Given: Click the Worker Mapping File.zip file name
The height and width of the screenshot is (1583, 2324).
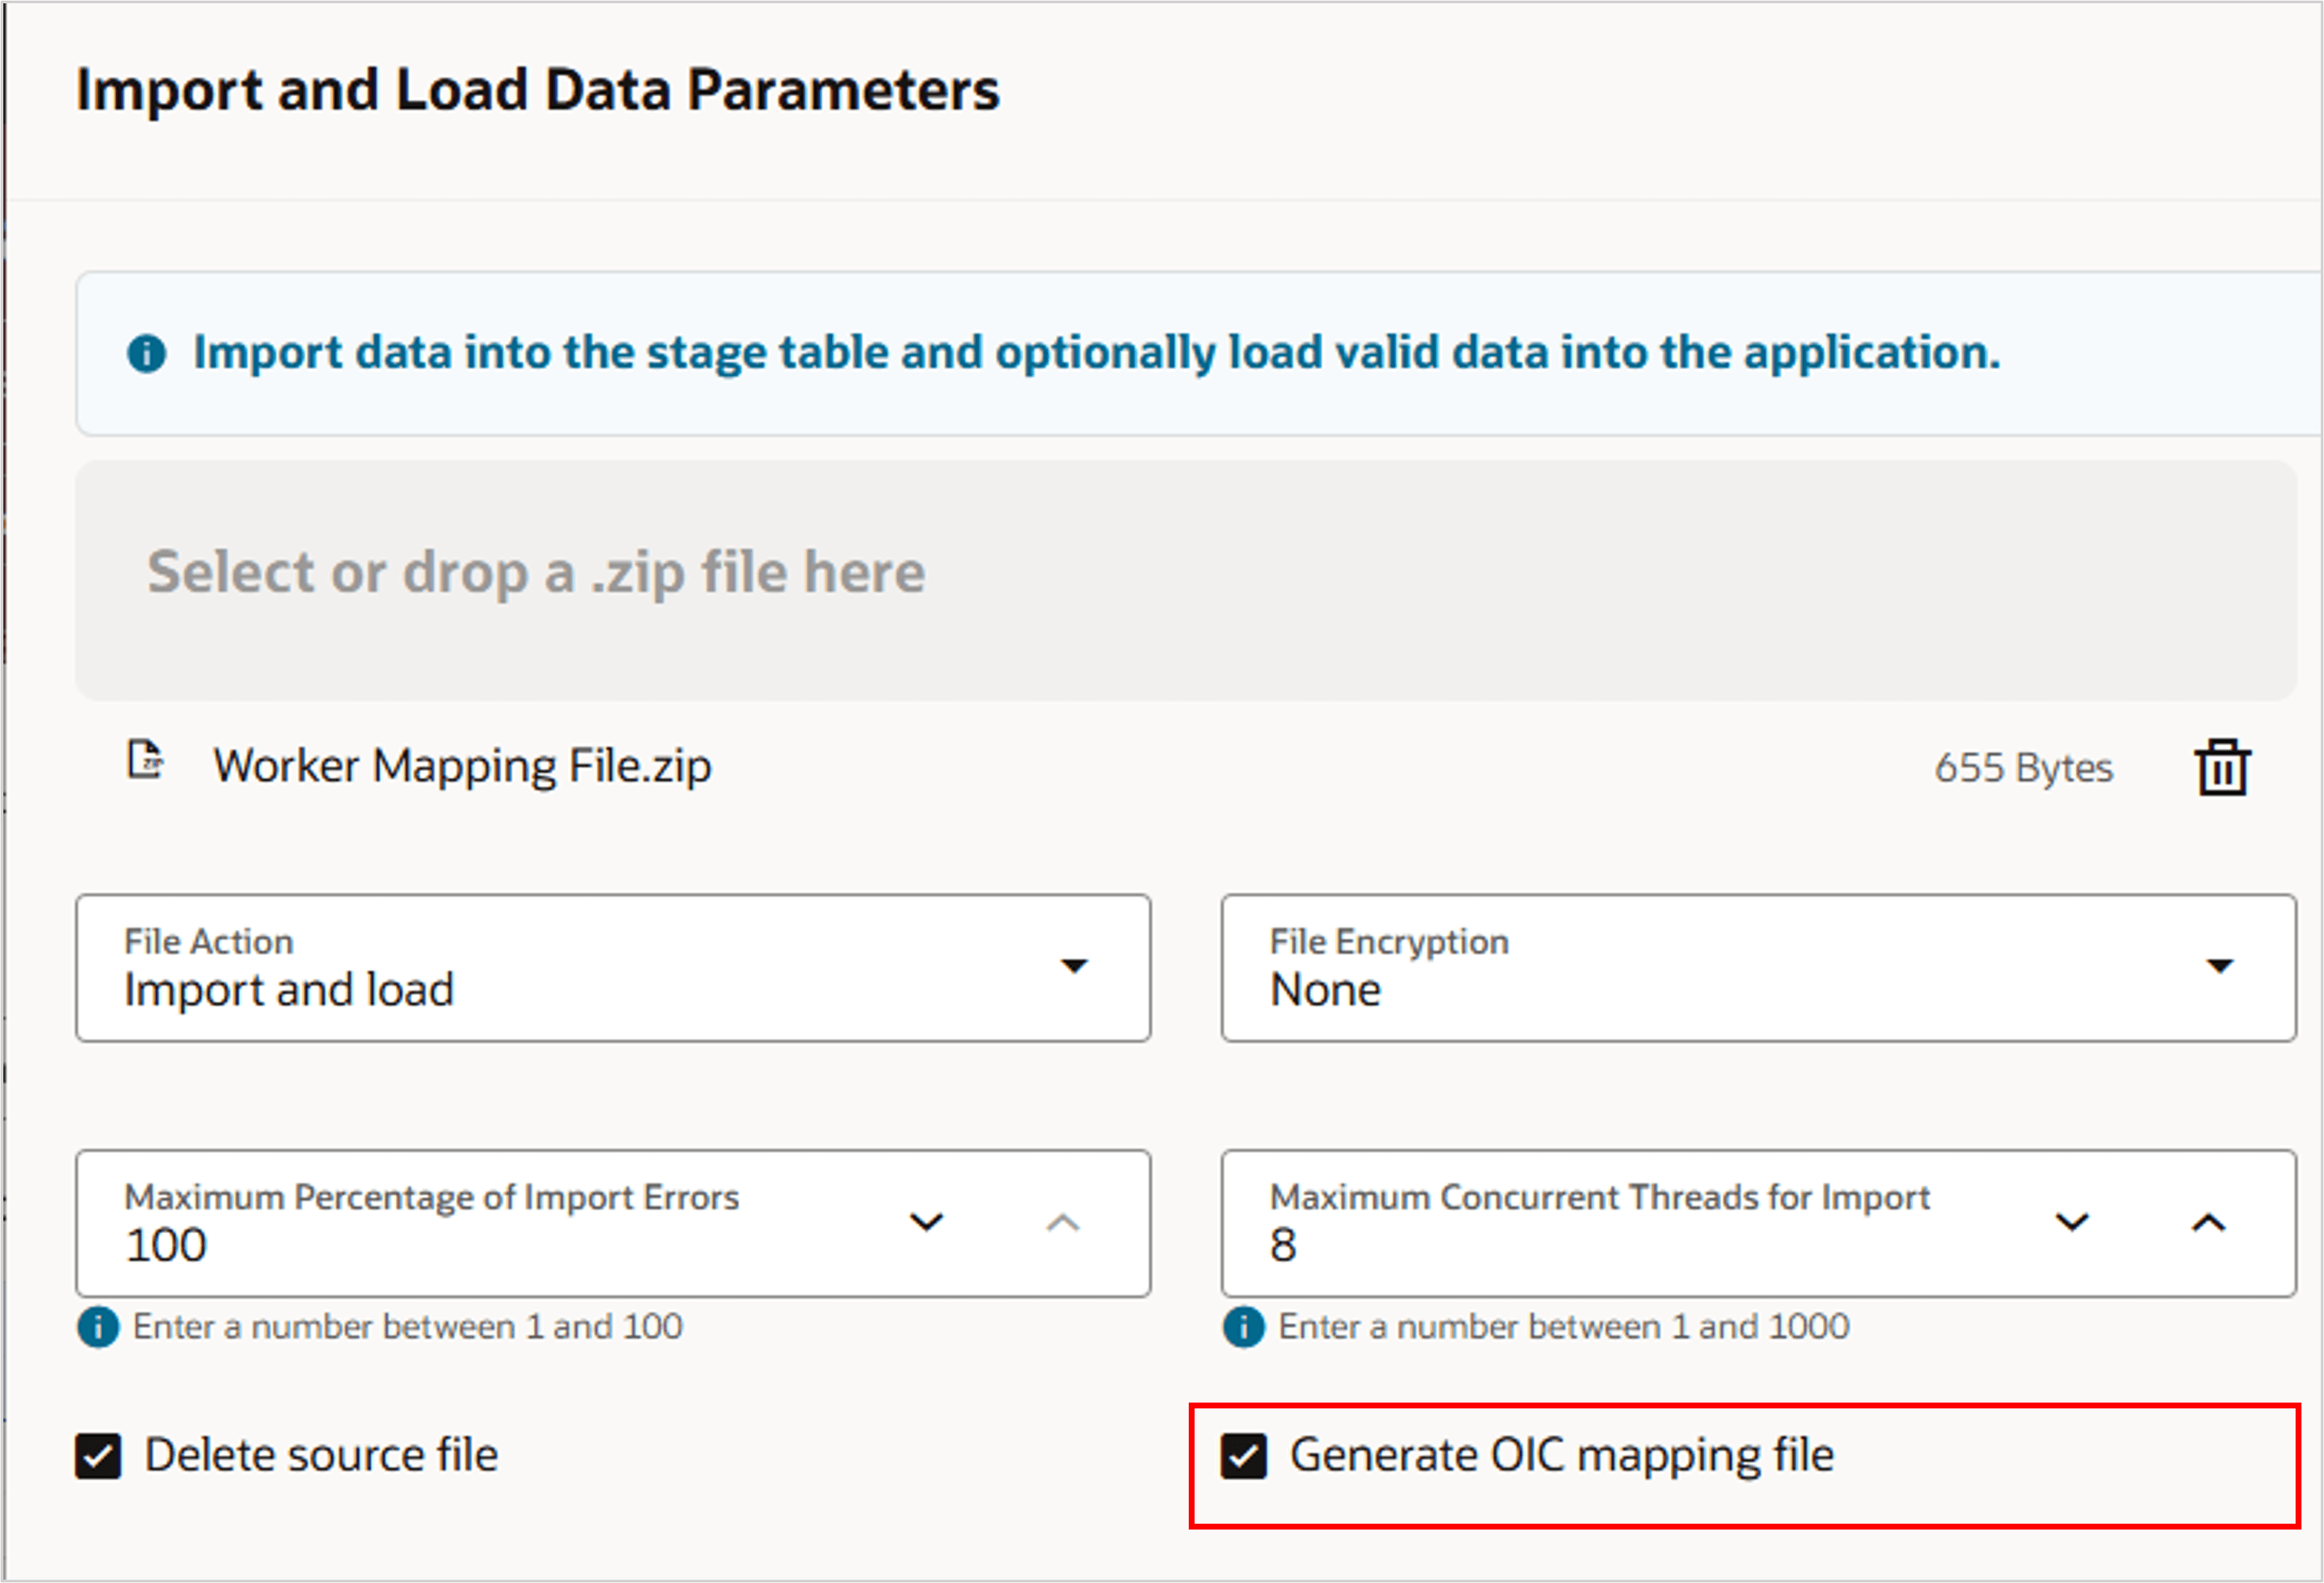Looking at the screenshot, I should point(462,766).
